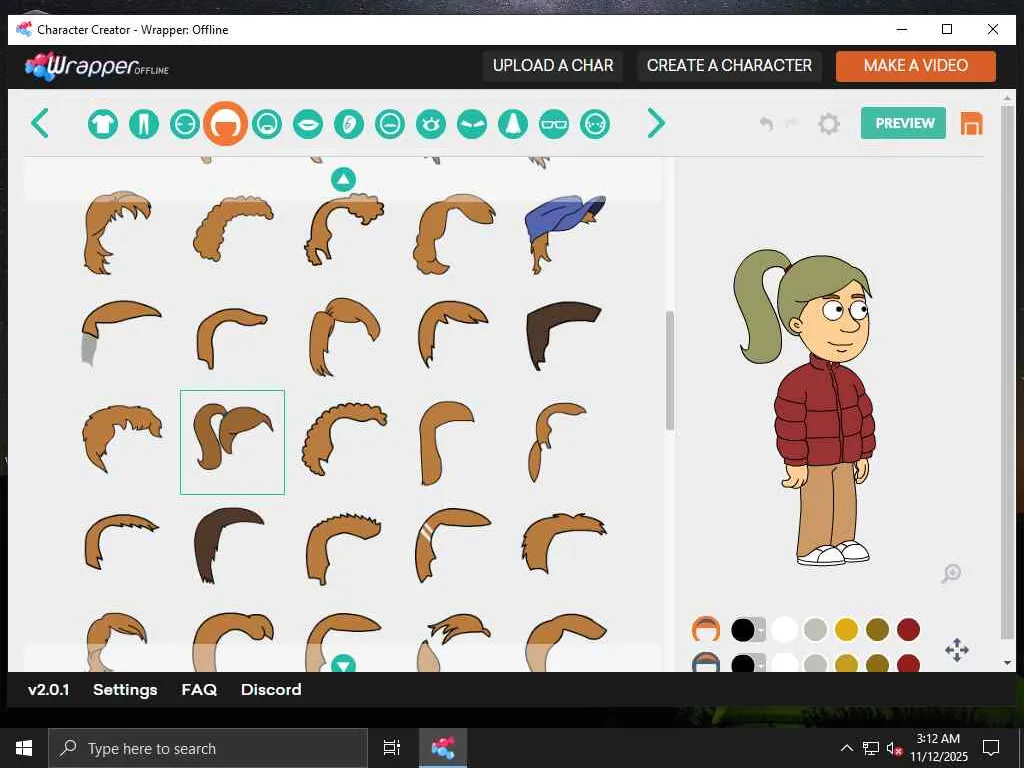Choose the dark brown angular hairstyle

[x=563, y=334]
